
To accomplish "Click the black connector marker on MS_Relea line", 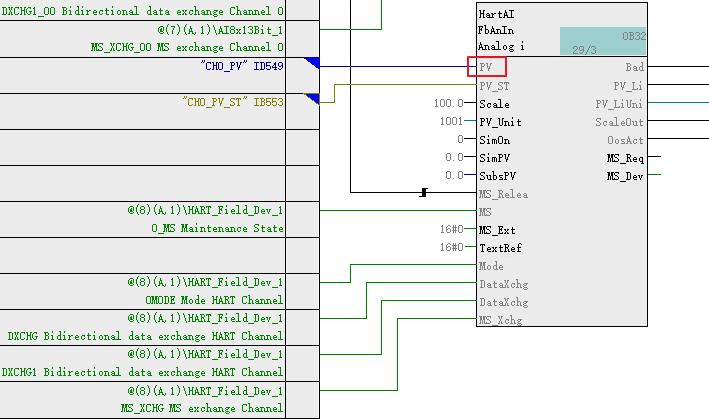I will [x=424, y=192].
